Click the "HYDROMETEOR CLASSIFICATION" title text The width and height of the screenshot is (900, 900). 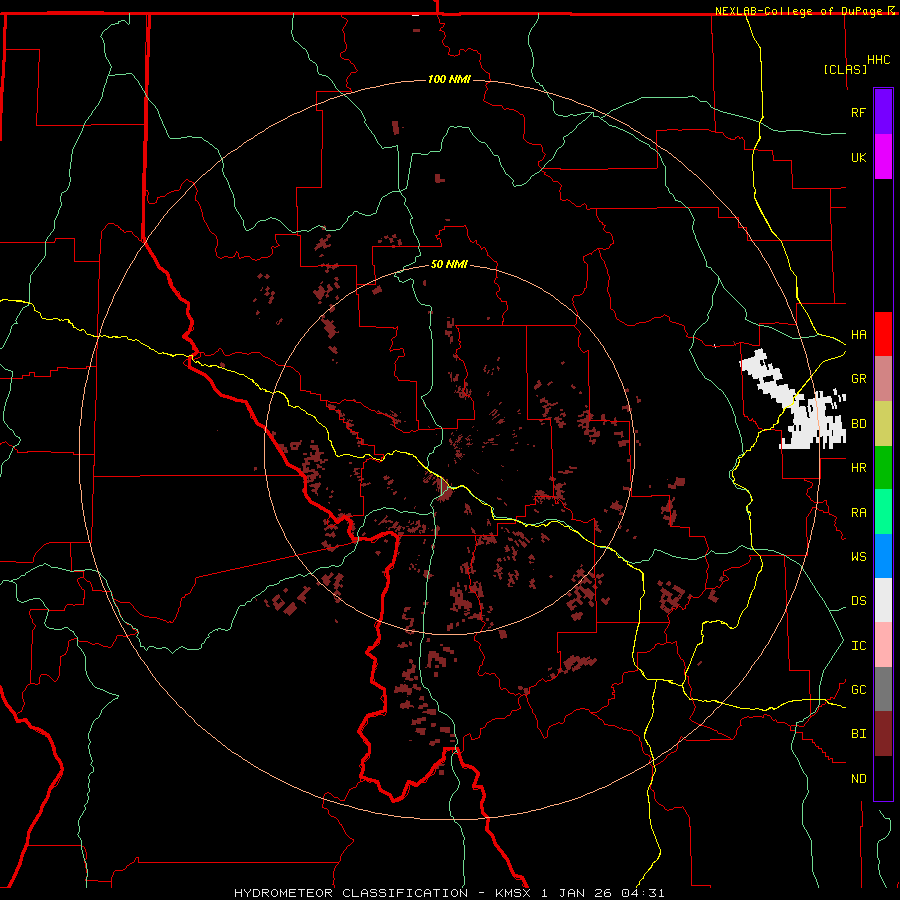[351, 893]
